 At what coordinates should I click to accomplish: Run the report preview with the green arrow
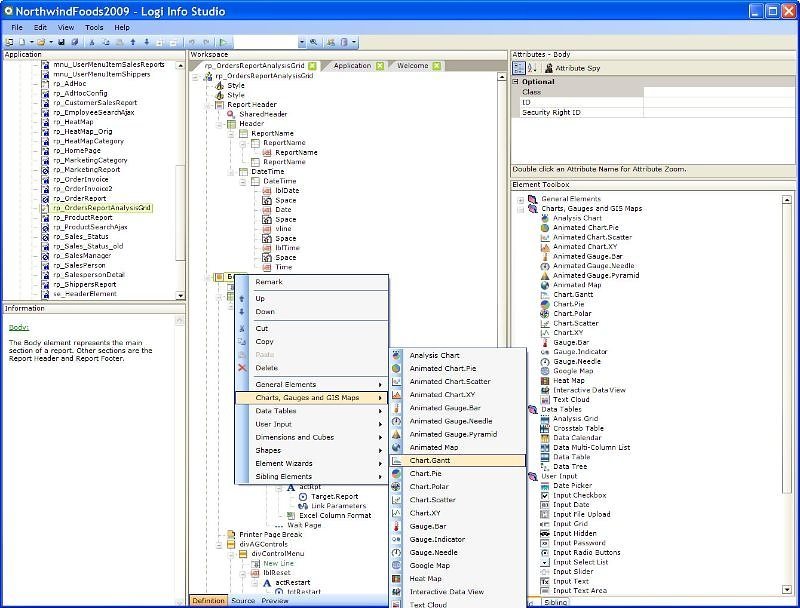223,41
